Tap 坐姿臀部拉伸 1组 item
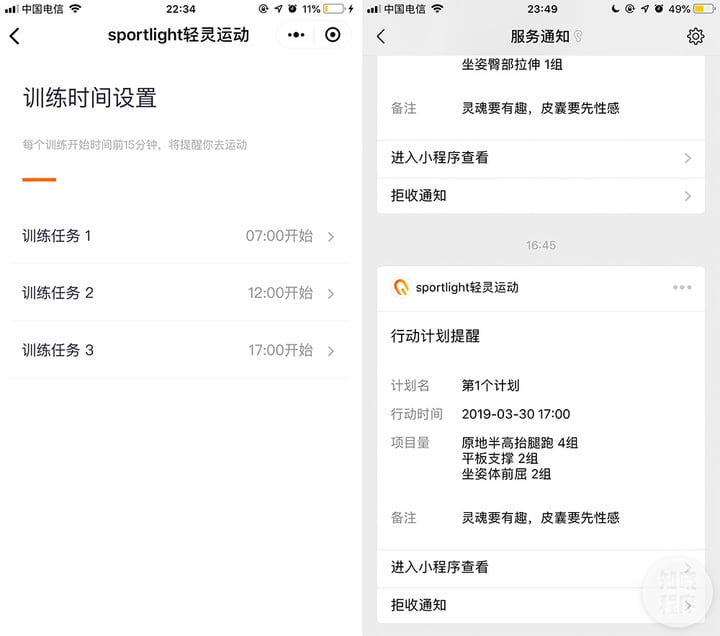The image size is (720, 636). point(512,64)
